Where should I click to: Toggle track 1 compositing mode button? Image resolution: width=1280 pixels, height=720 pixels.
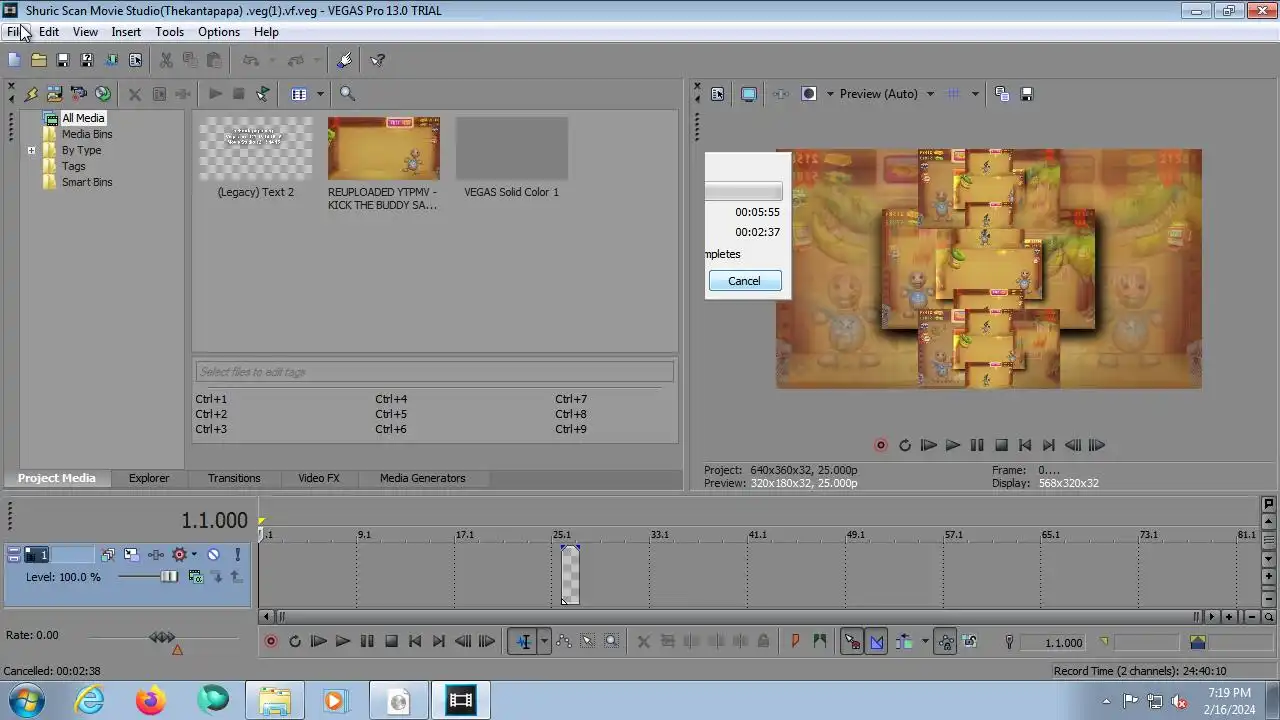tap(196, 577)
